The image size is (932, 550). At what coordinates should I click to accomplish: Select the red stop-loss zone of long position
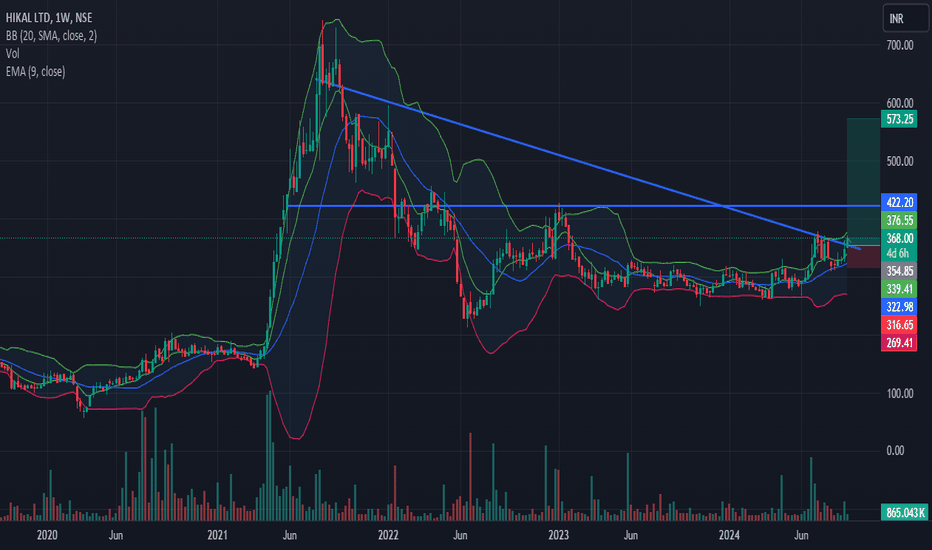[863, 256]
